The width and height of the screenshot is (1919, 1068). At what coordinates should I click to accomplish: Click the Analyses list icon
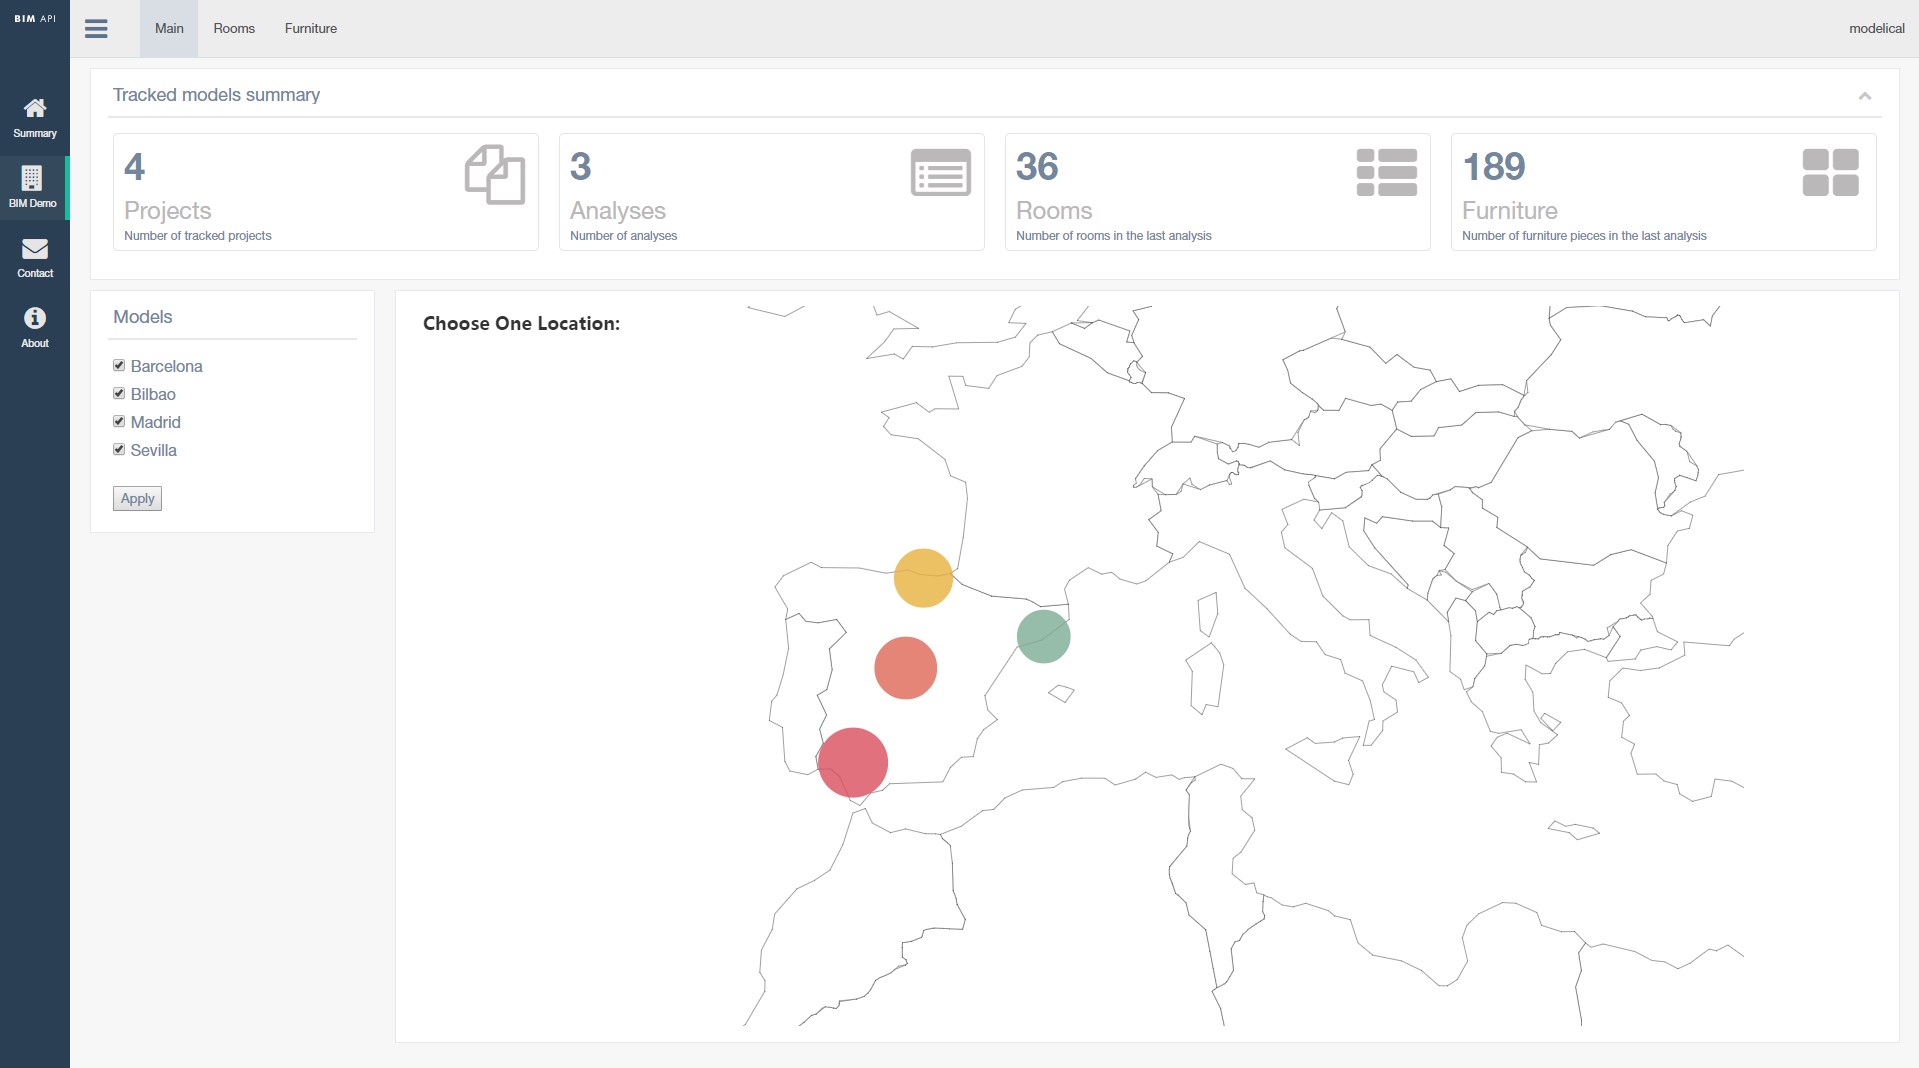click(941, 173)
